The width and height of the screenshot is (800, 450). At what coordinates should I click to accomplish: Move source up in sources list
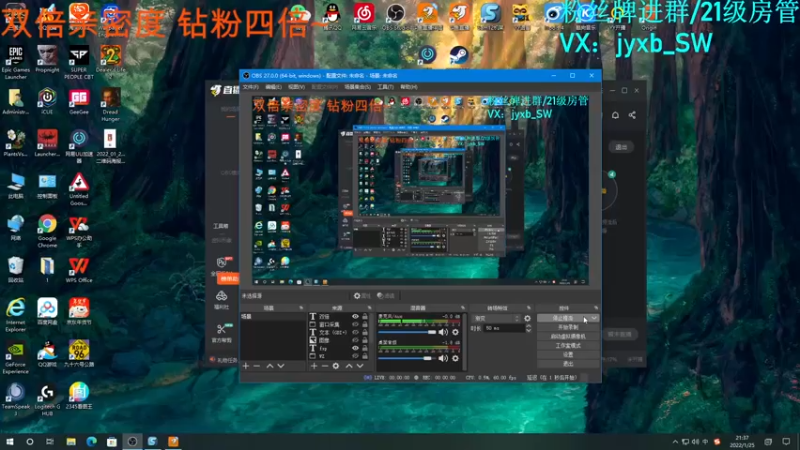349,366
